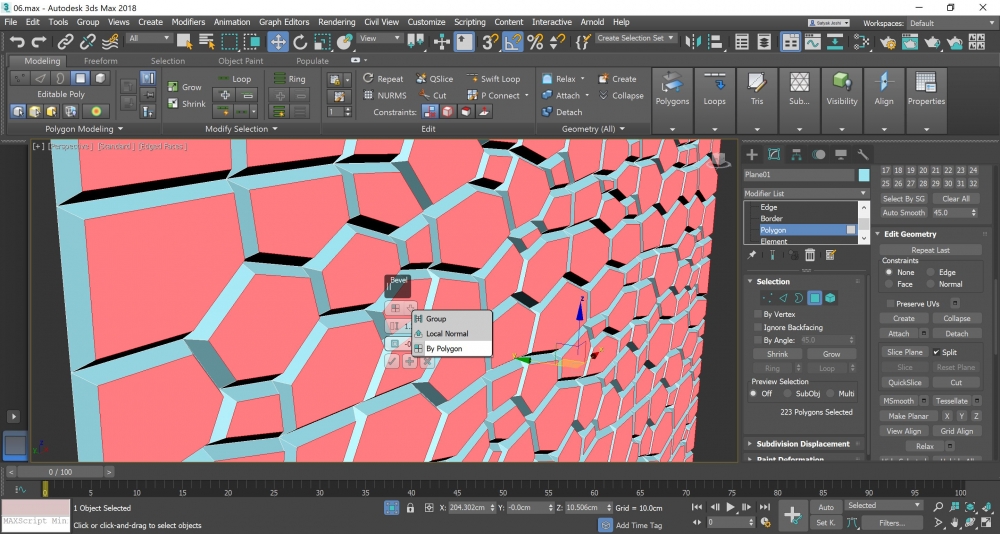The width and height of the screenshot is (1000, 534).
Task: Click the QSlice tool in ribbon
Action: (x=434, y=79)
